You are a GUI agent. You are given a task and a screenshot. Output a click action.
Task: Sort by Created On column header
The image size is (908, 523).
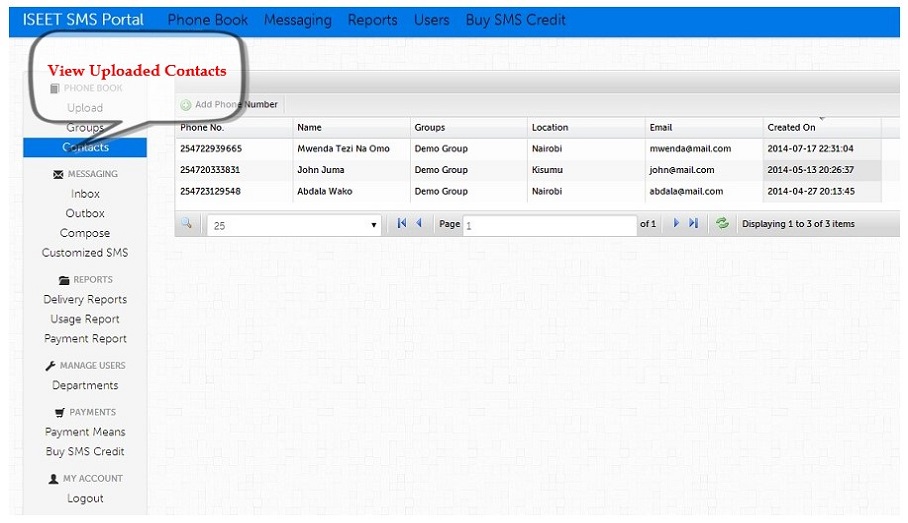pyautogui.click(x=791, y=128)
